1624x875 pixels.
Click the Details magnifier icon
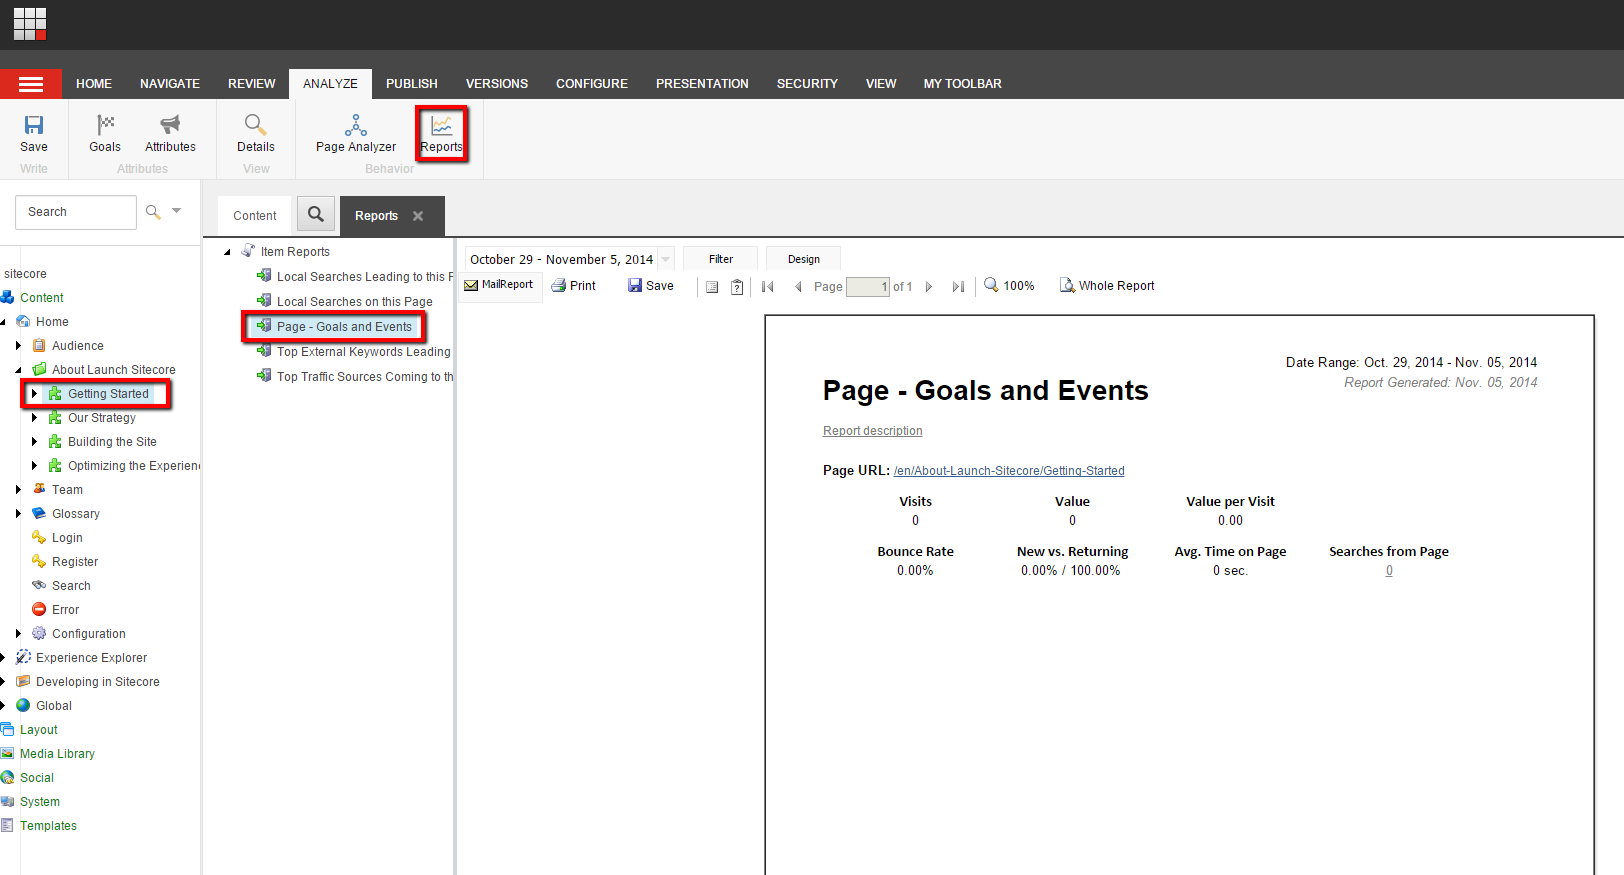(255, 125)
